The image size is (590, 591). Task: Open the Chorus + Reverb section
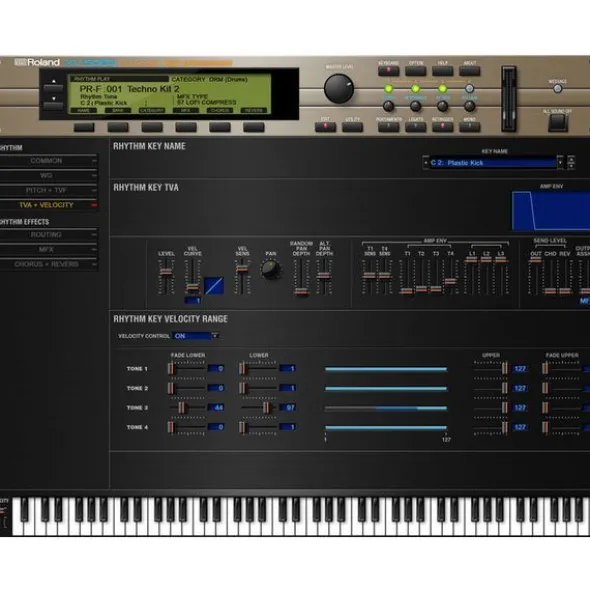pos(48,264)
